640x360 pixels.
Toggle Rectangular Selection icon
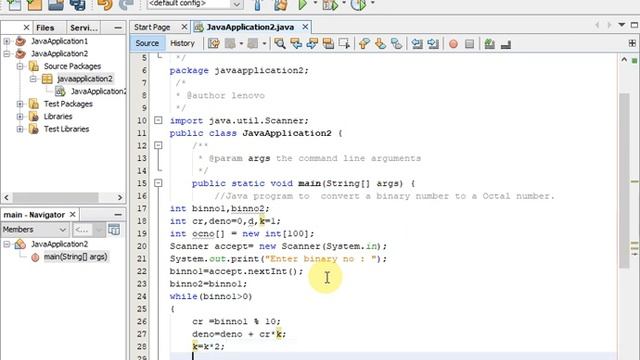click(x=344, y=43)
